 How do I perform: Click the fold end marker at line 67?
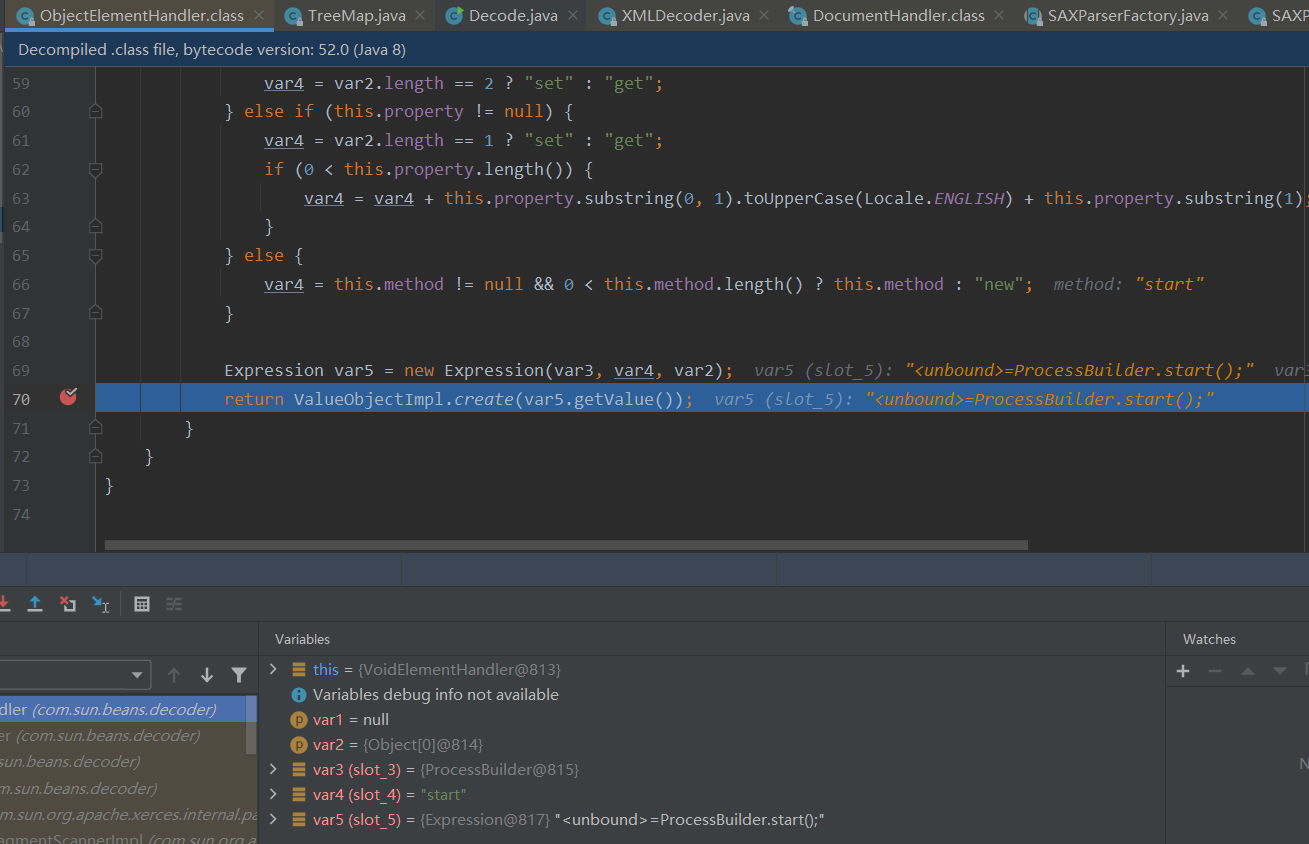pyautogui.click(x=96, y=313)
